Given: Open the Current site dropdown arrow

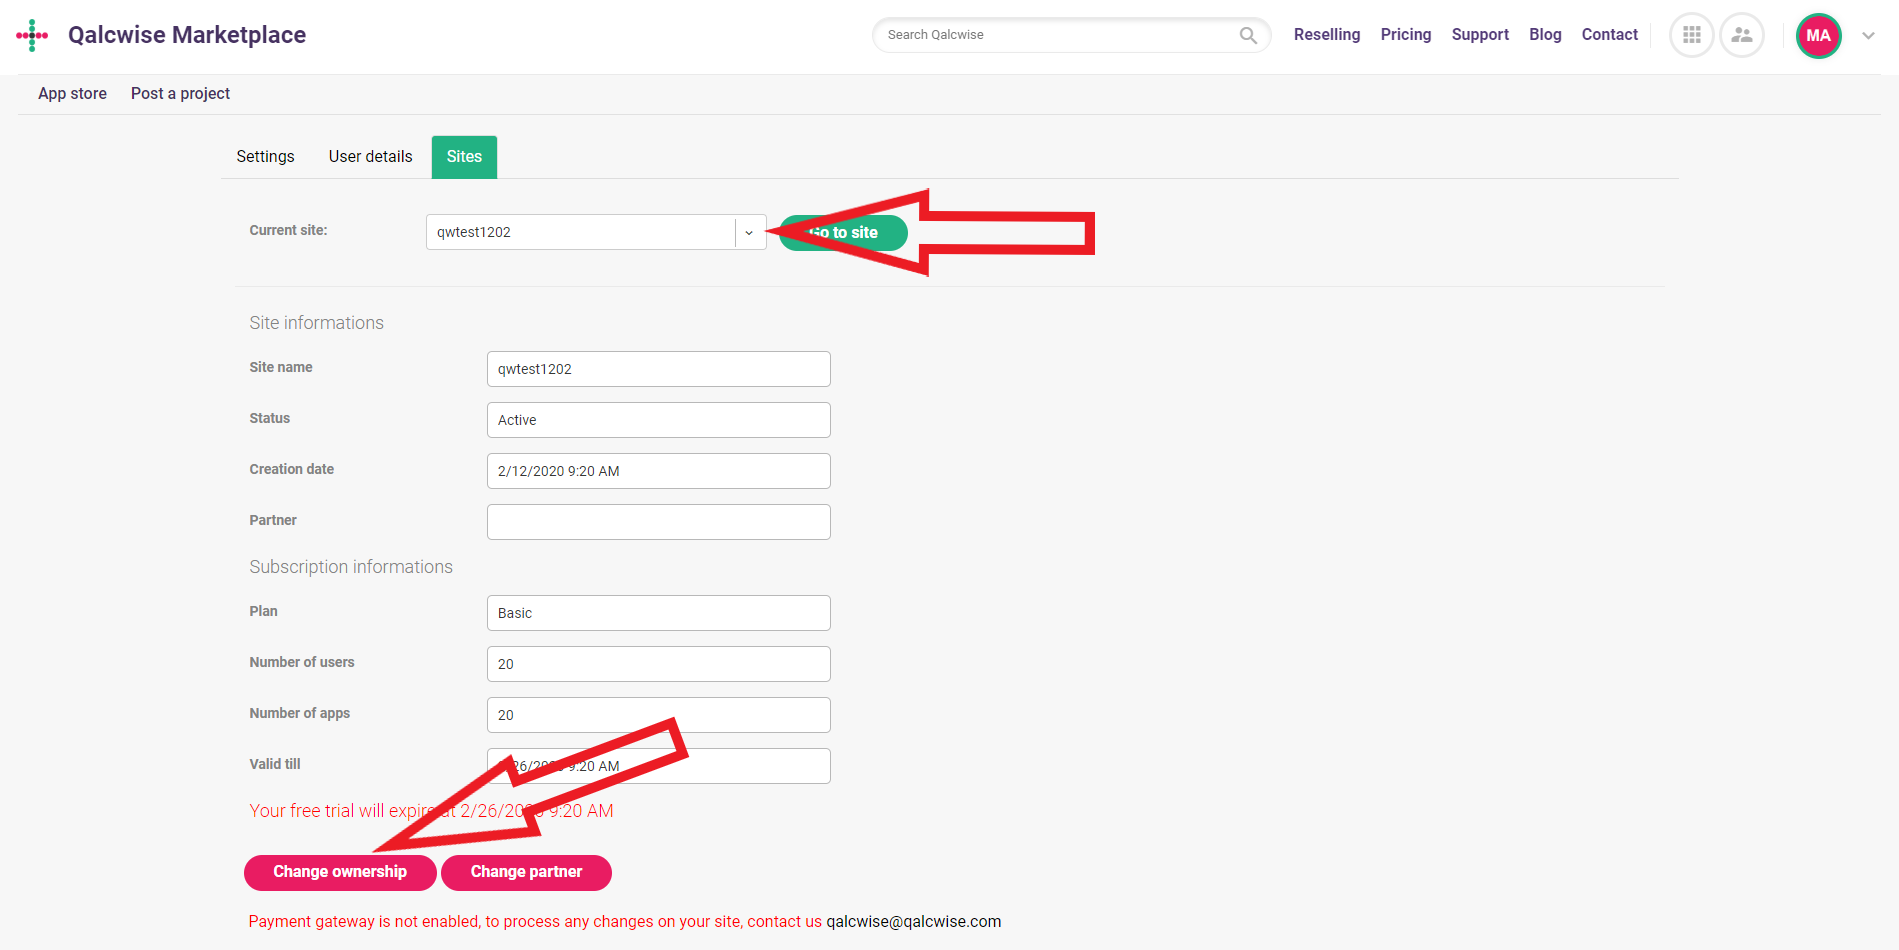Looking at the screenshot, I should [749, 232].
